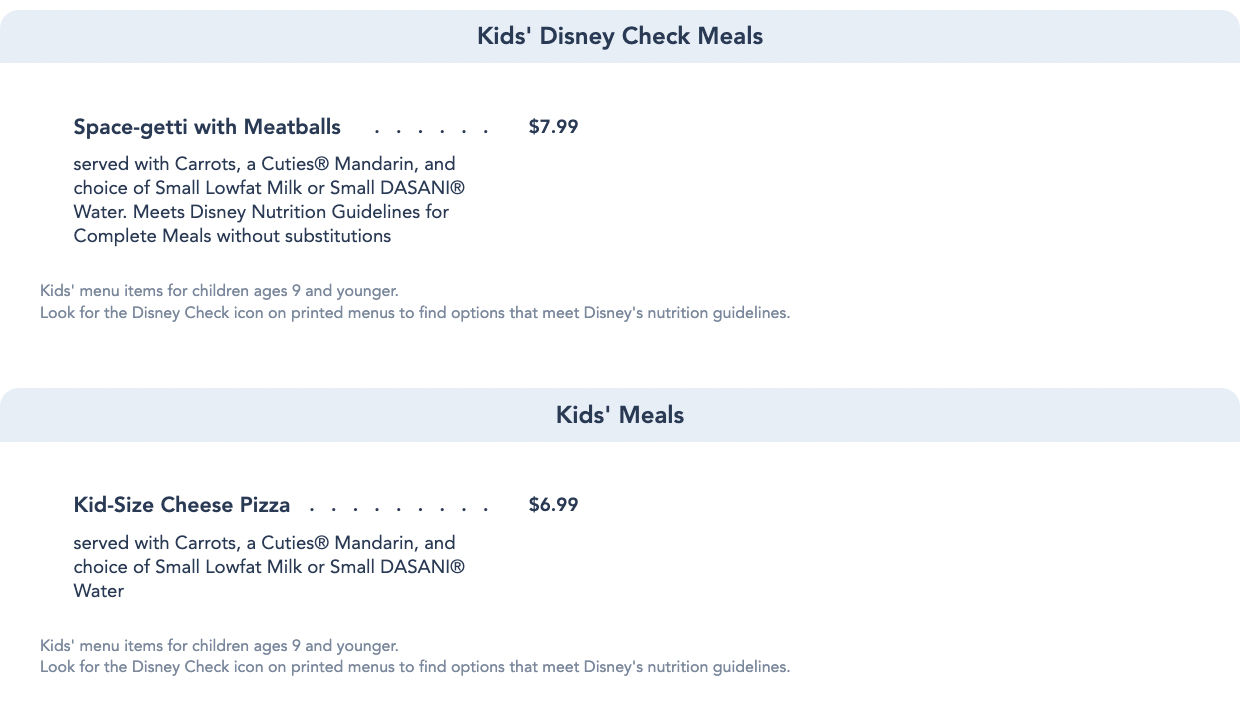Click the Lowfat Milk choice line under Space-getti
1242x710 pixels.
pyautogui.click(x=269, y=188)
